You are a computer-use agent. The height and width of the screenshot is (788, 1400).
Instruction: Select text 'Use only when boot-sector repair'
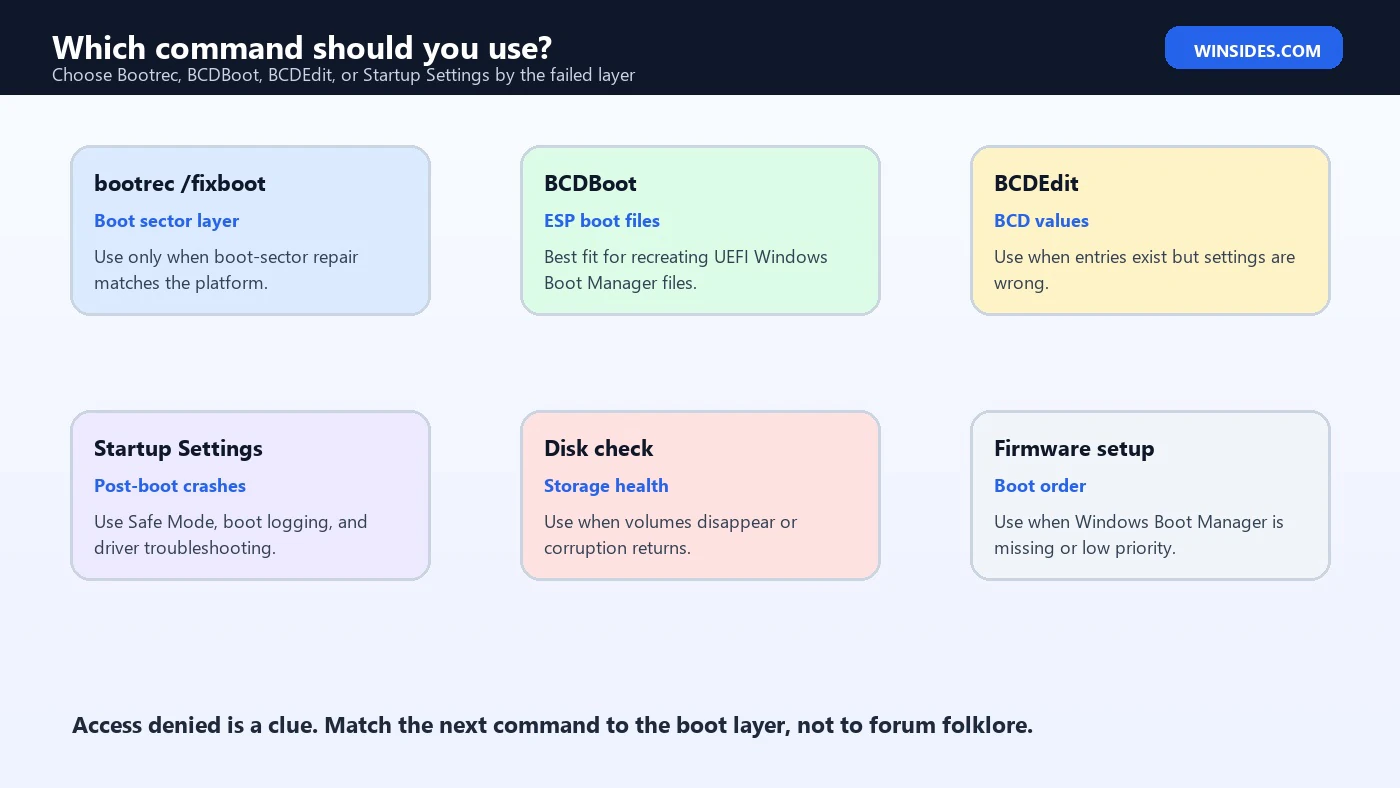point(226,257)
